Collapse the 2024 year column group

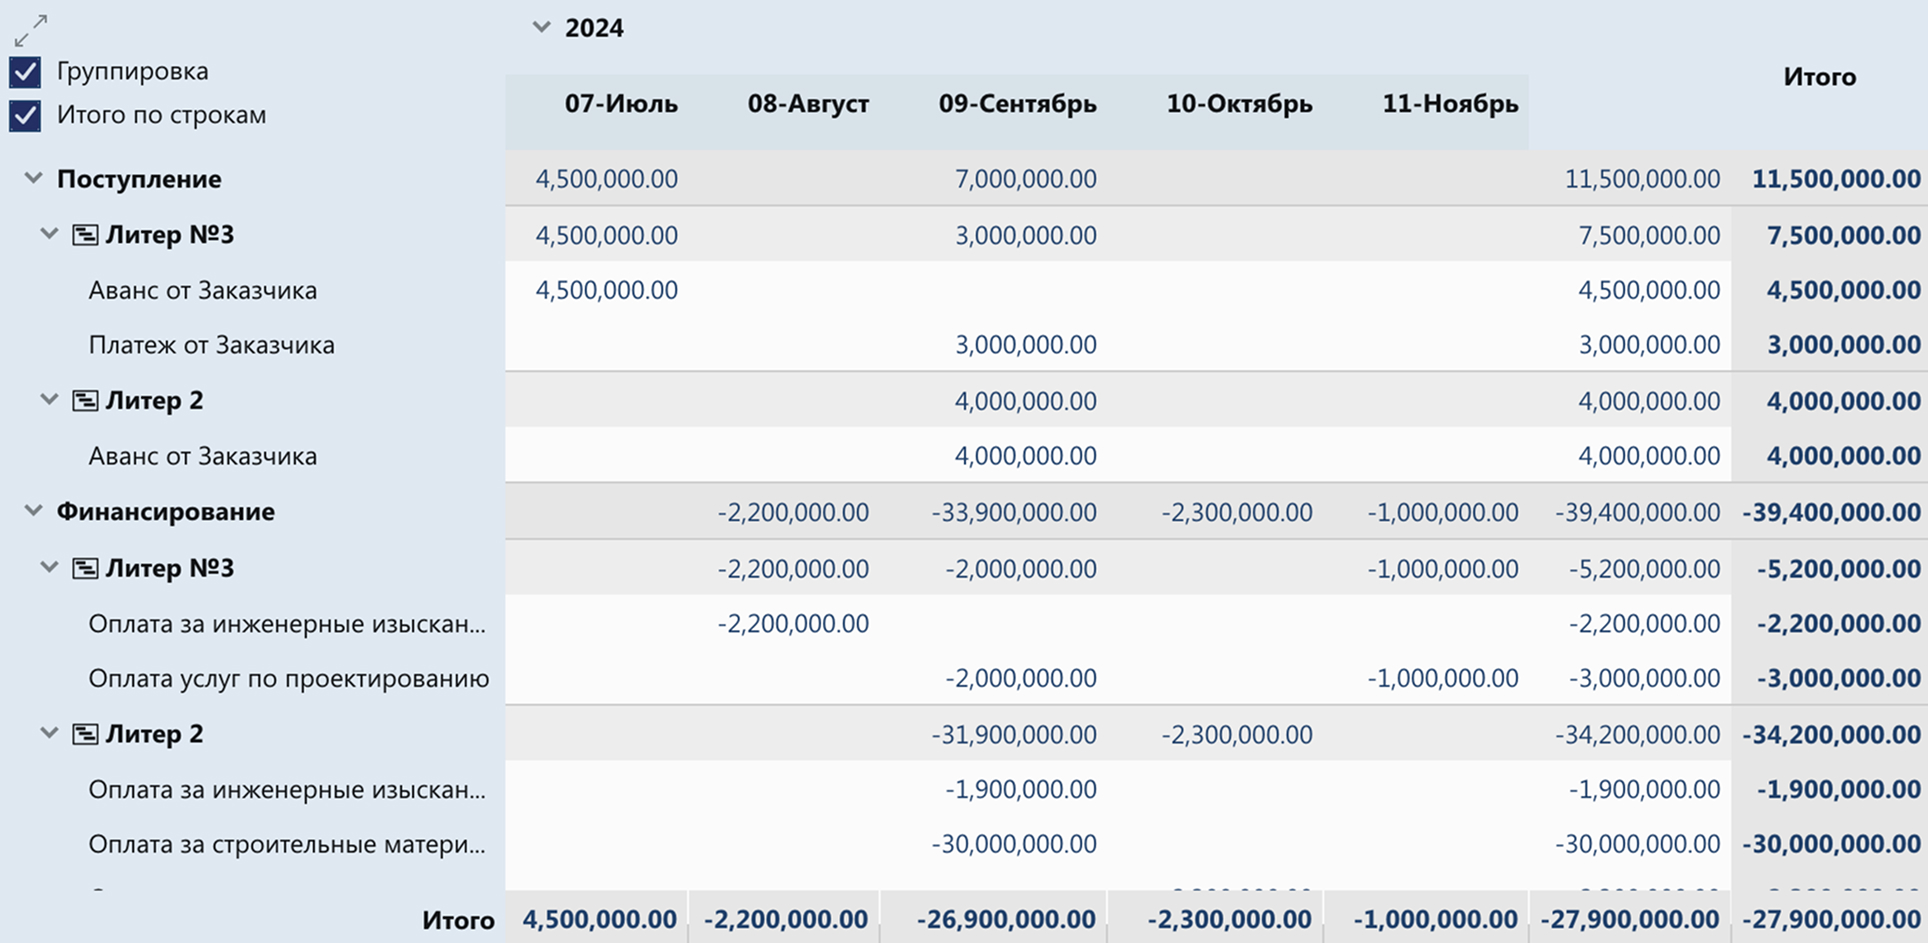click(541, 28)
